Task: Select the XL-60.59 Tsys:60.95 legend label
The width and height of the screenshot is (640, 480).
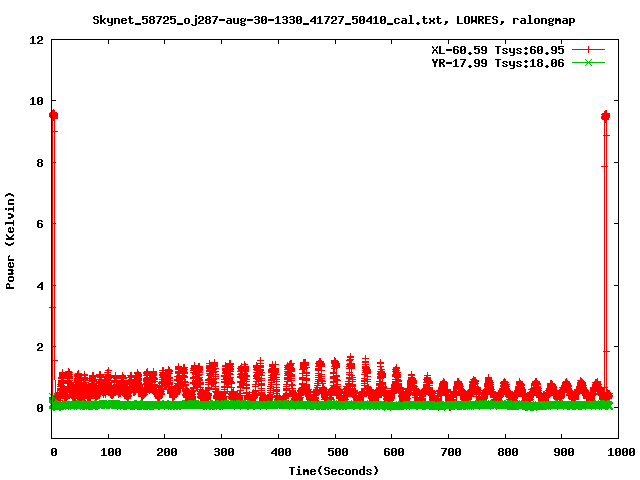Action: coord(498,50)
